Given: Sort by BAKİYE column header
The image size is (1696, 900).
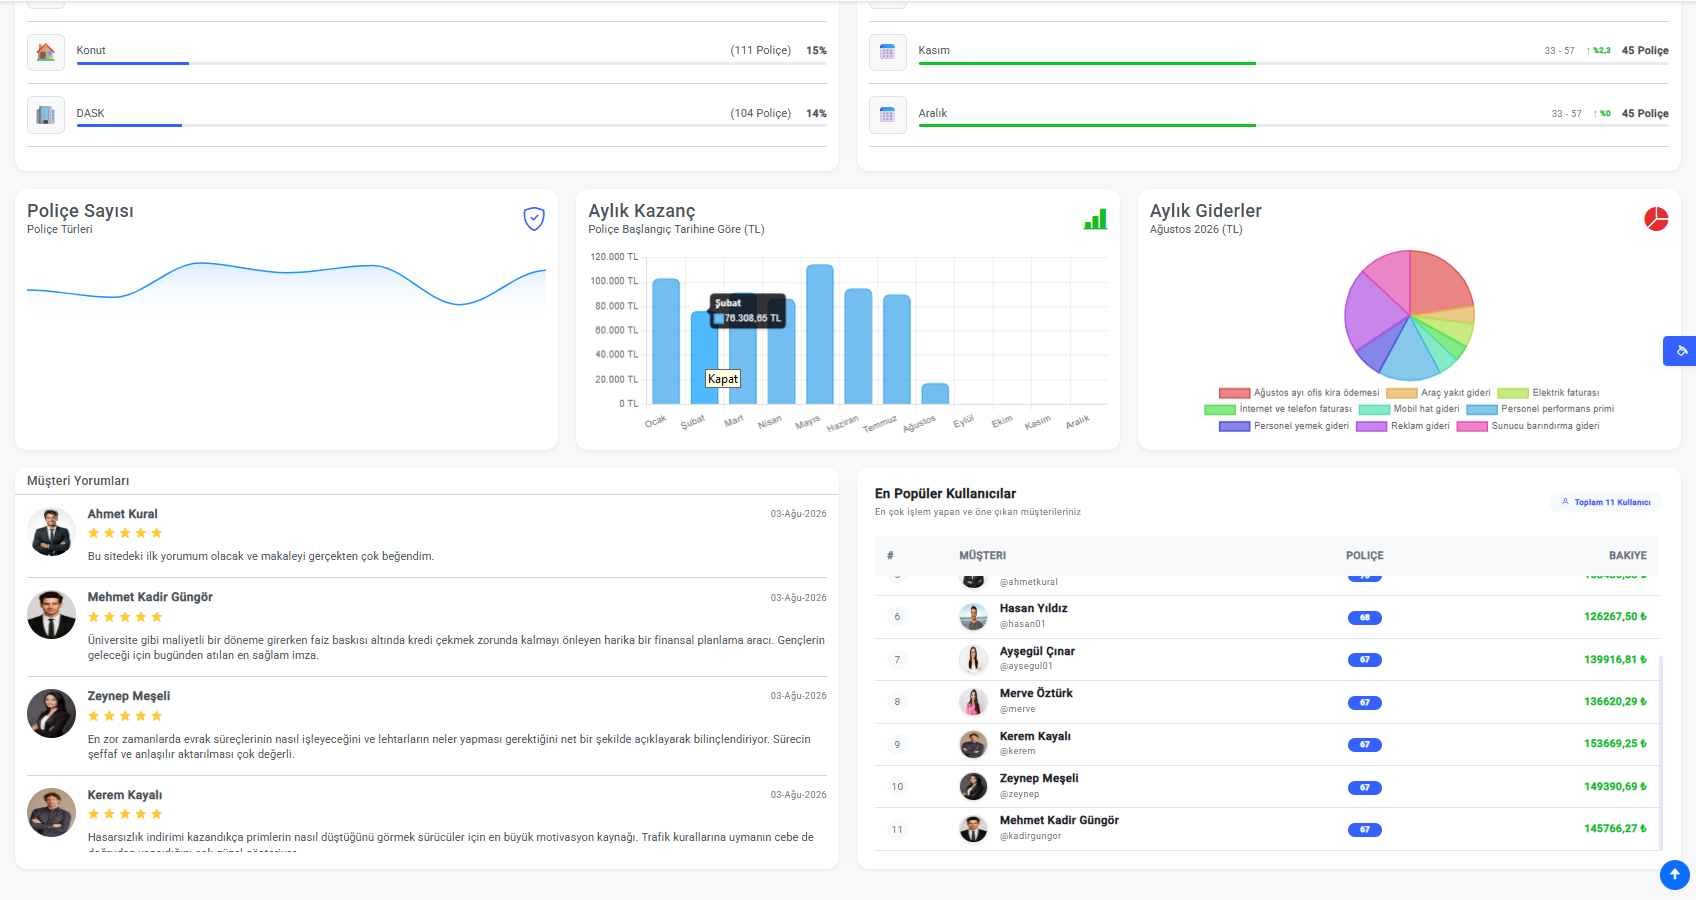Looking at the screenshot, I should point(1628,555).
